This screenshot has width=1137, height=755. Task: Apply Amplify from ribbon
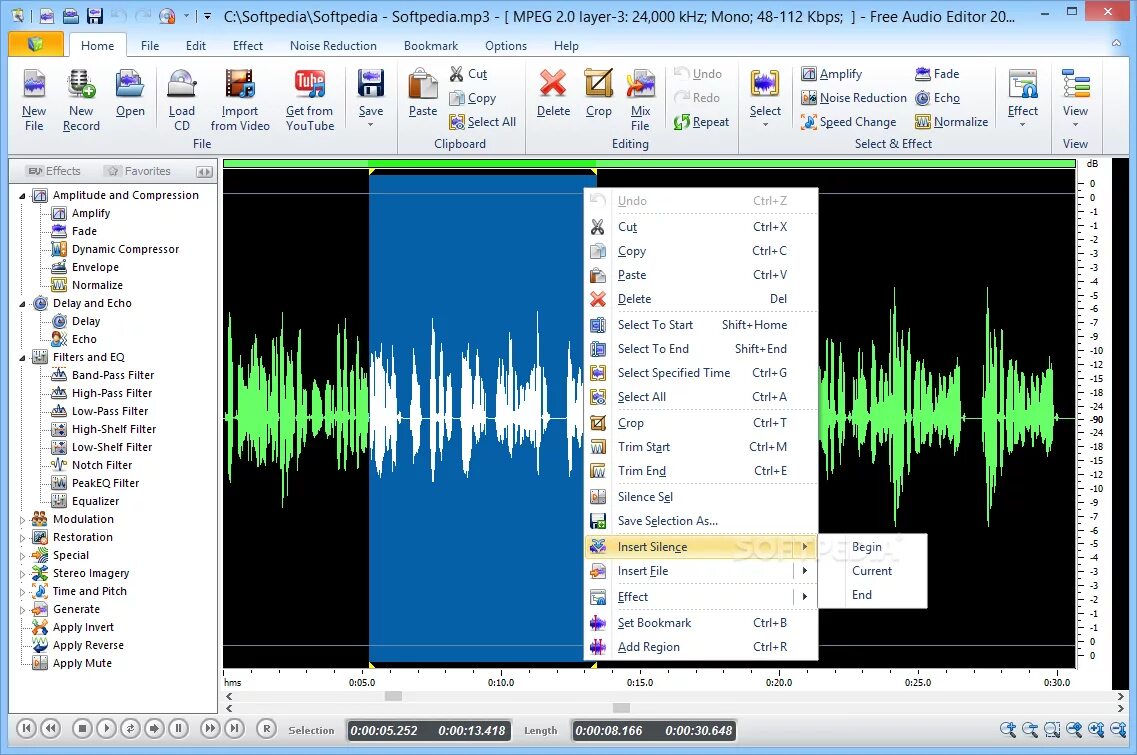[832, 74]
